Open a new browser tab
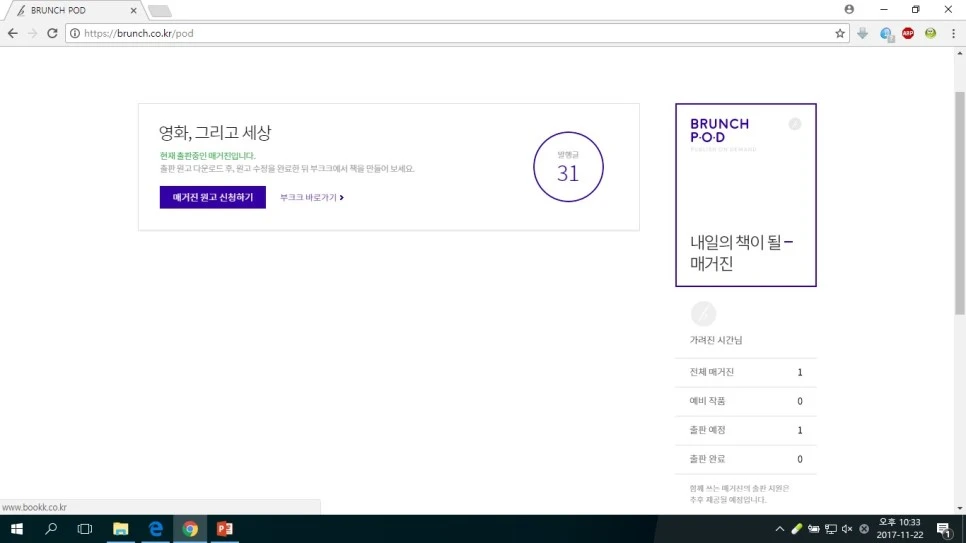The width and height of the screenshot is (966, 543). click(x=160, y=11)
